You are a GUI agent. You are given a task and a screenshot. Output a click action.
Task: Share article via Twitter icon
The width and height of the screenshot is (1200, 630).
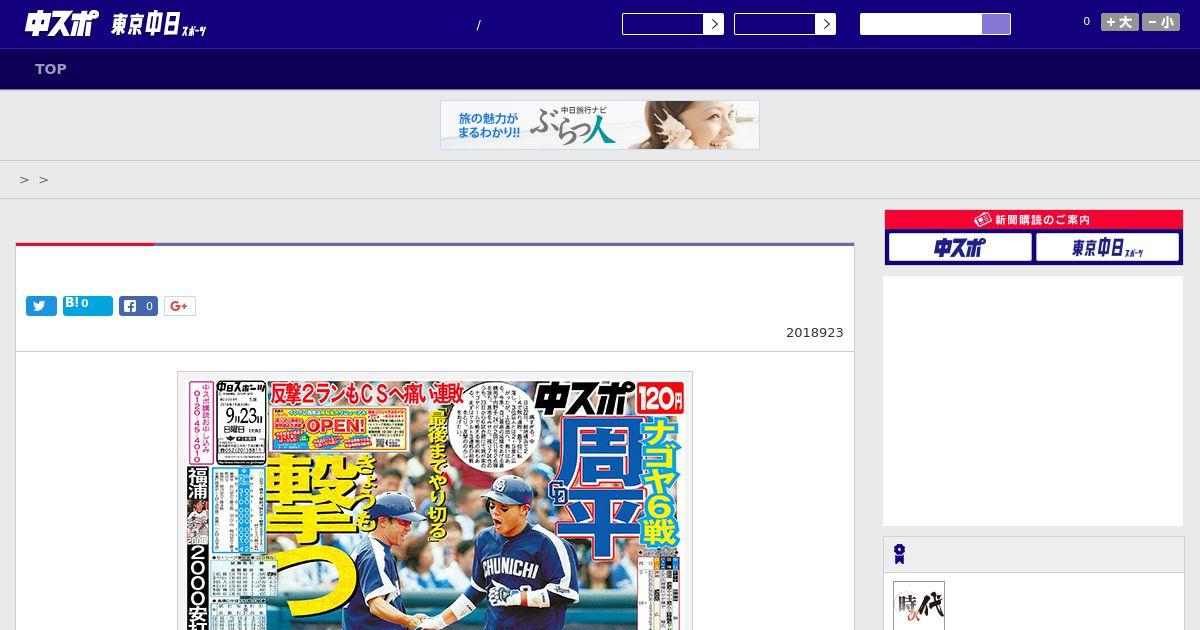[41, 306]
